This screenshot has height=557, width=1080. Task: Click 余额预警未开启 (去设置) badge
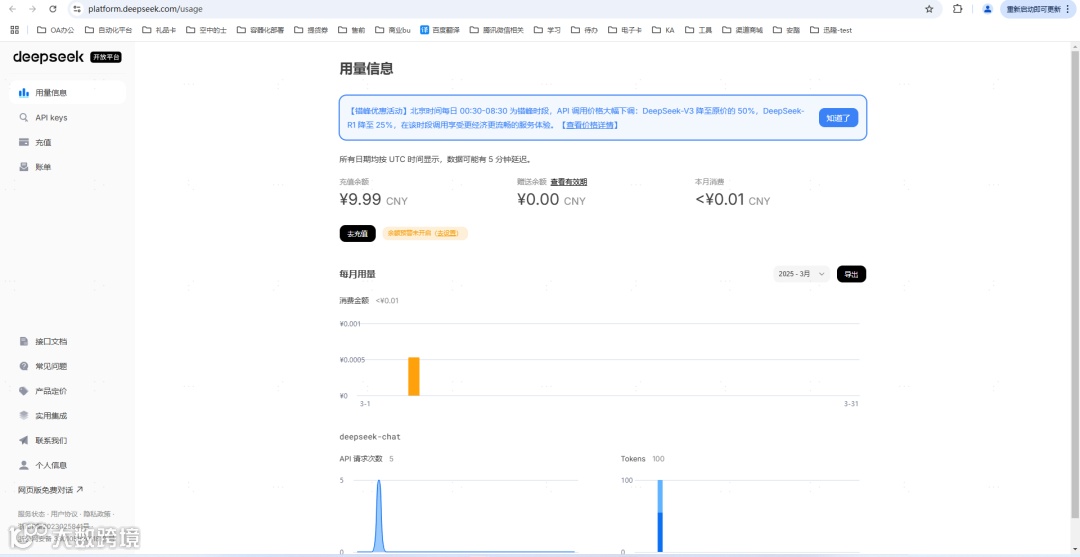[x=425, y=233]
